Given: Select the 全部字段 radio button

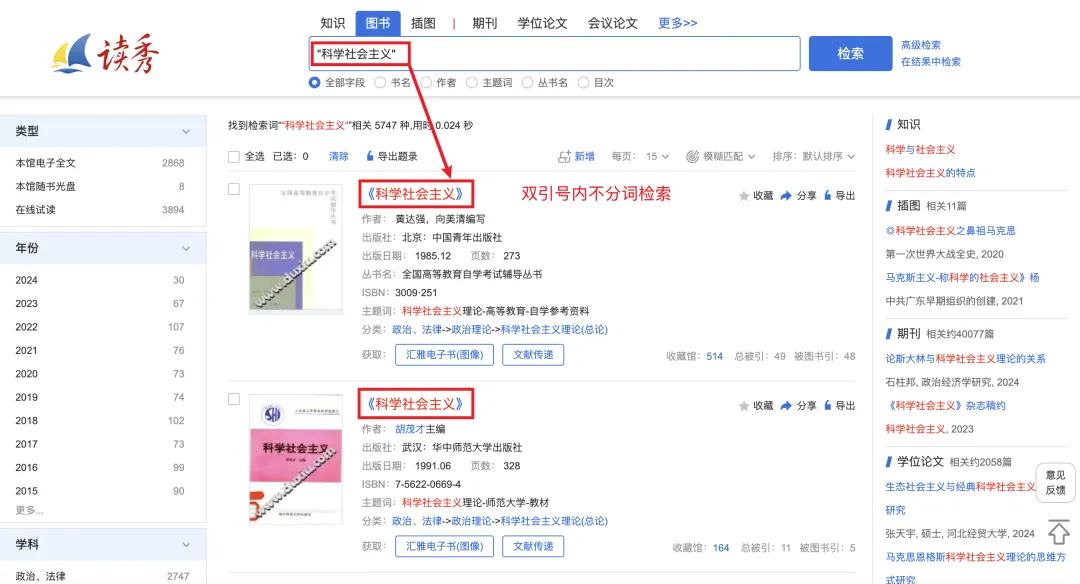Looking at the screenshot, I should 315,83.
